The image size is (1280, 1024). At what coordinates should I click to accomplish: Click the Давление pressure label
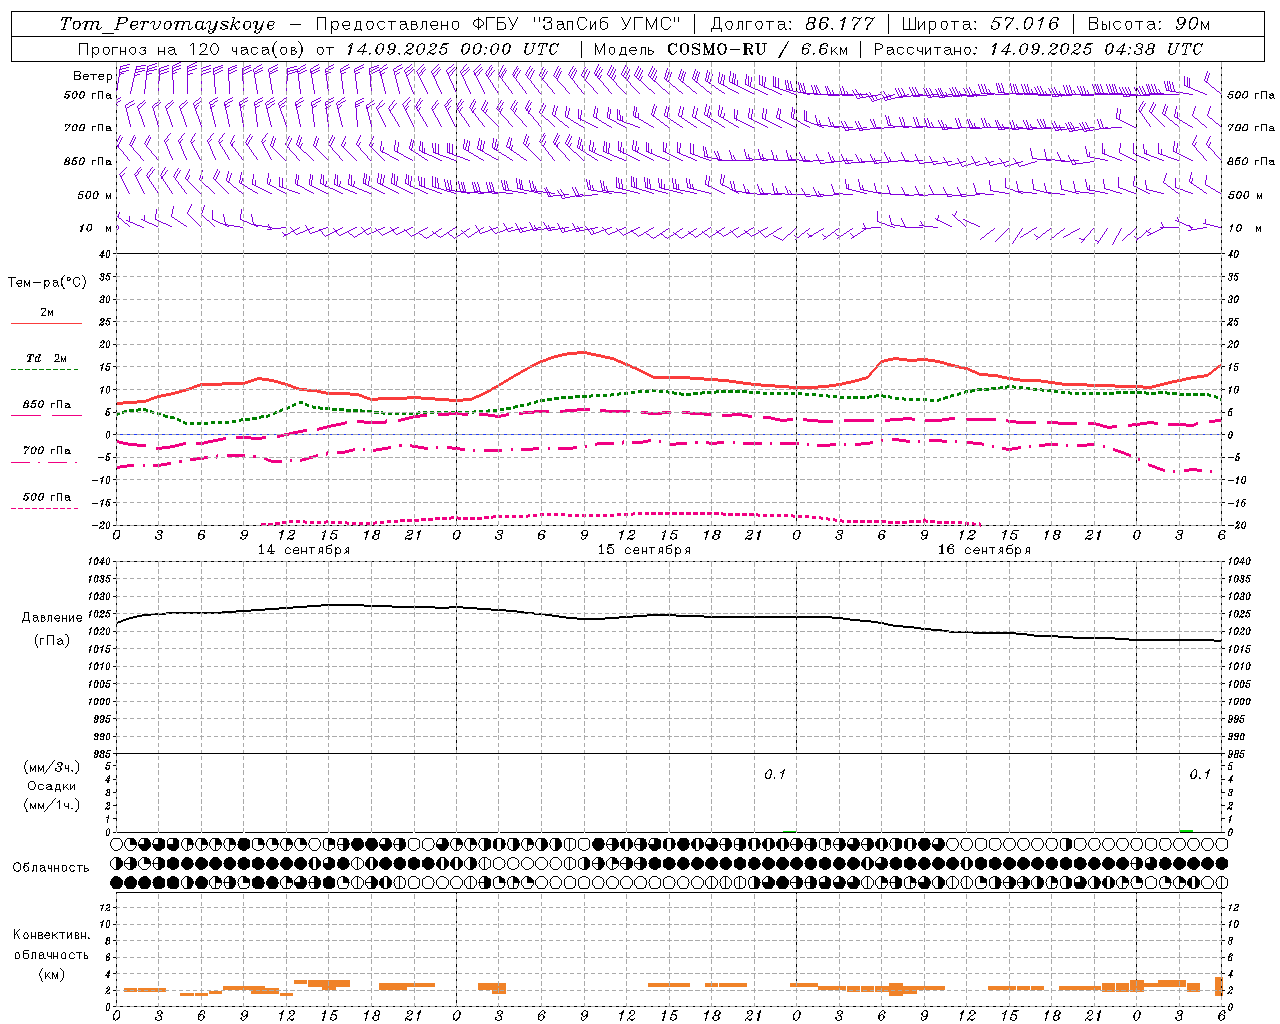pos(50,618)
